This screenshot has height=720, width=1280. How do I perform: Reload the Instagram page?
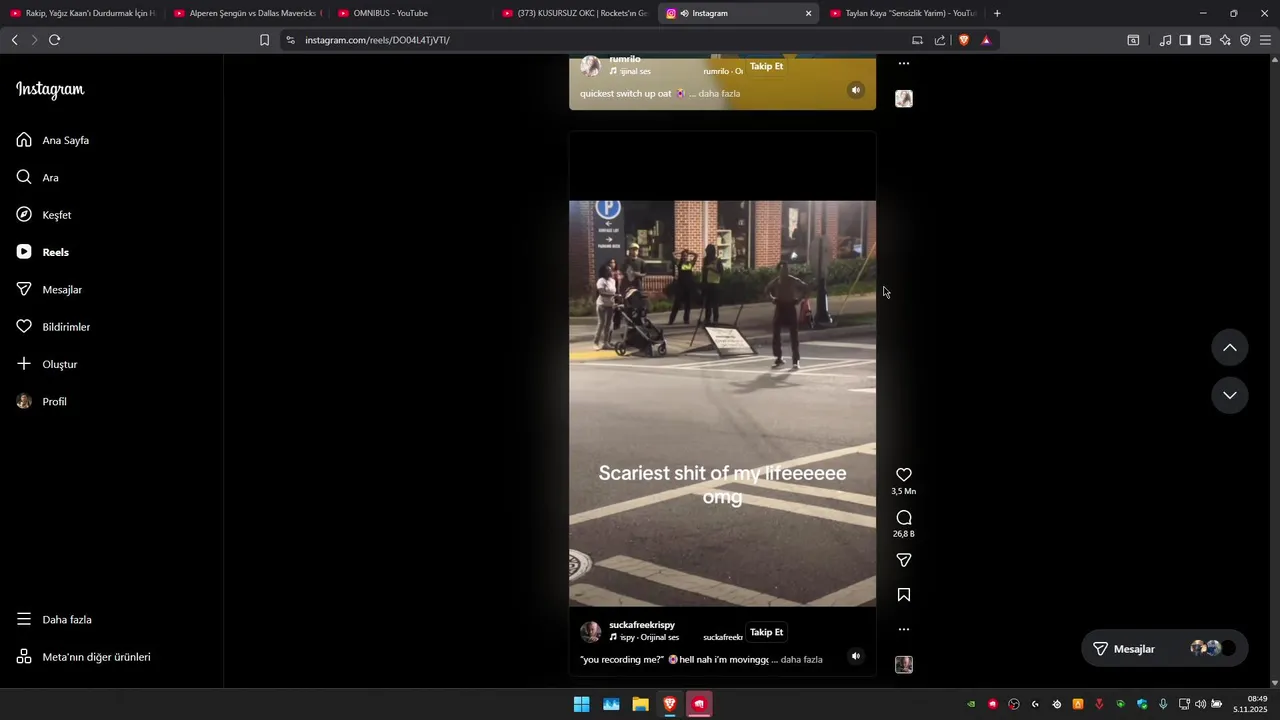pos(55,40)
